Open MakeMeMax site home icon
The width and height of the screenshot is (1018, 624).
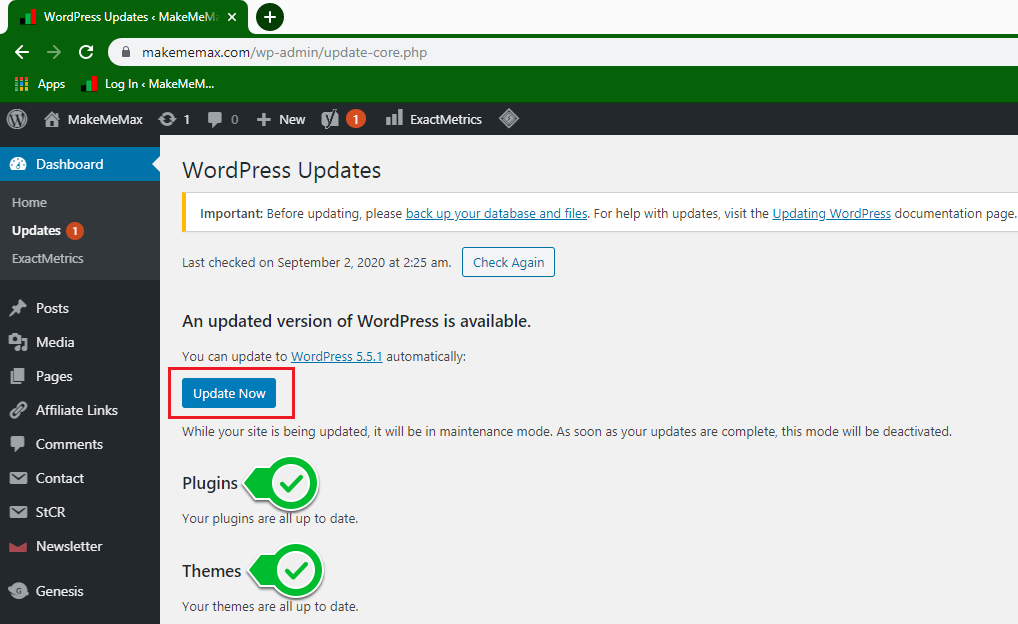(52, 119)
